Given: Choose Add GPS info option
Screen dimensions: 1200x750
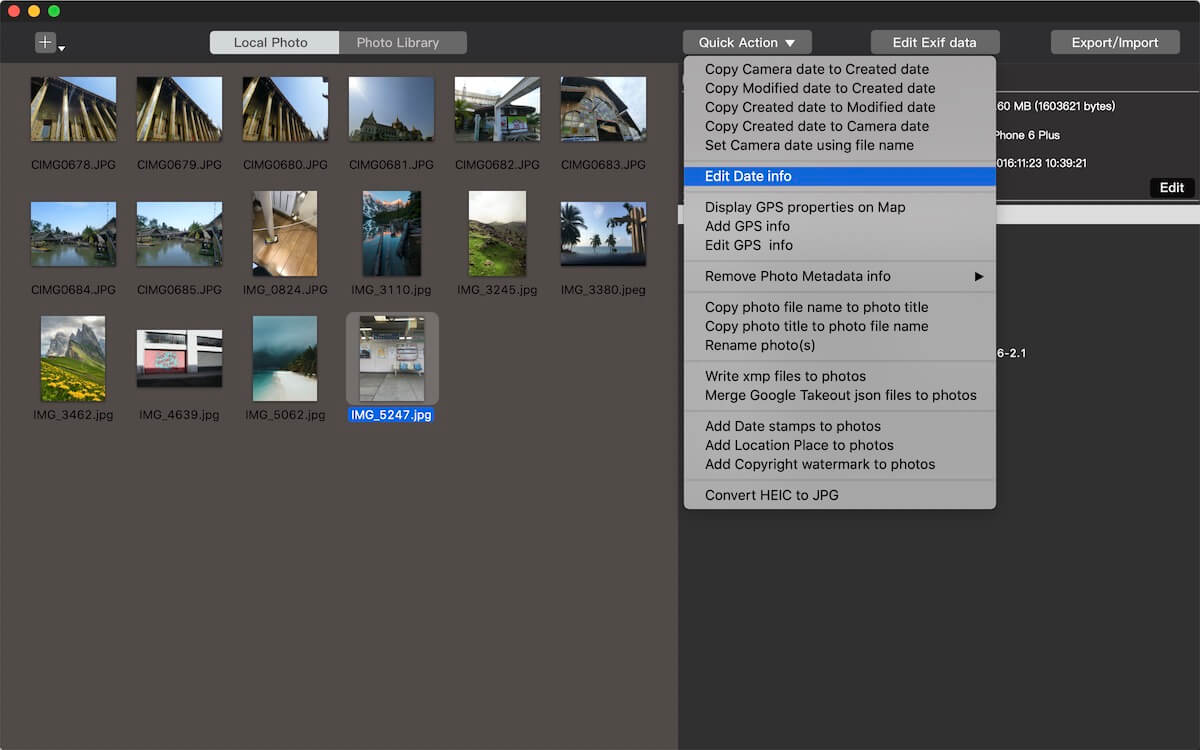Looking at the screenshot, I should coord(747,226).
